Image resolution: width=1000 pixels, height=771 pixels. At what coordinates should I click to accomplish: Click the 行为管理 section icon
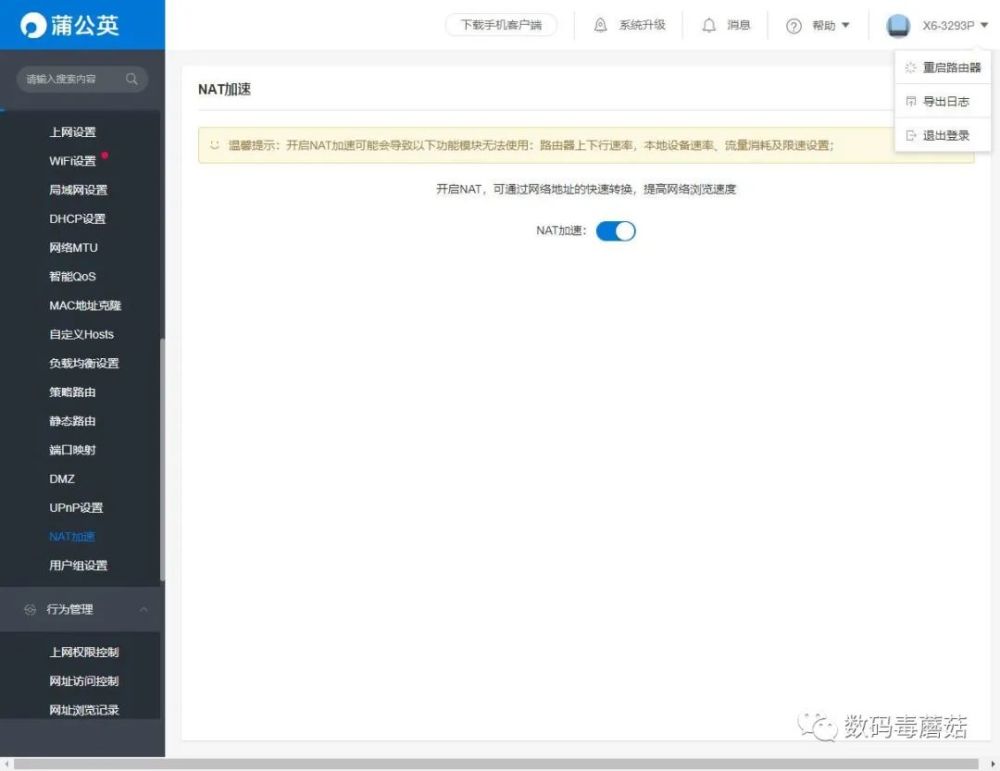pyautogui.click(x=30, y=609)
